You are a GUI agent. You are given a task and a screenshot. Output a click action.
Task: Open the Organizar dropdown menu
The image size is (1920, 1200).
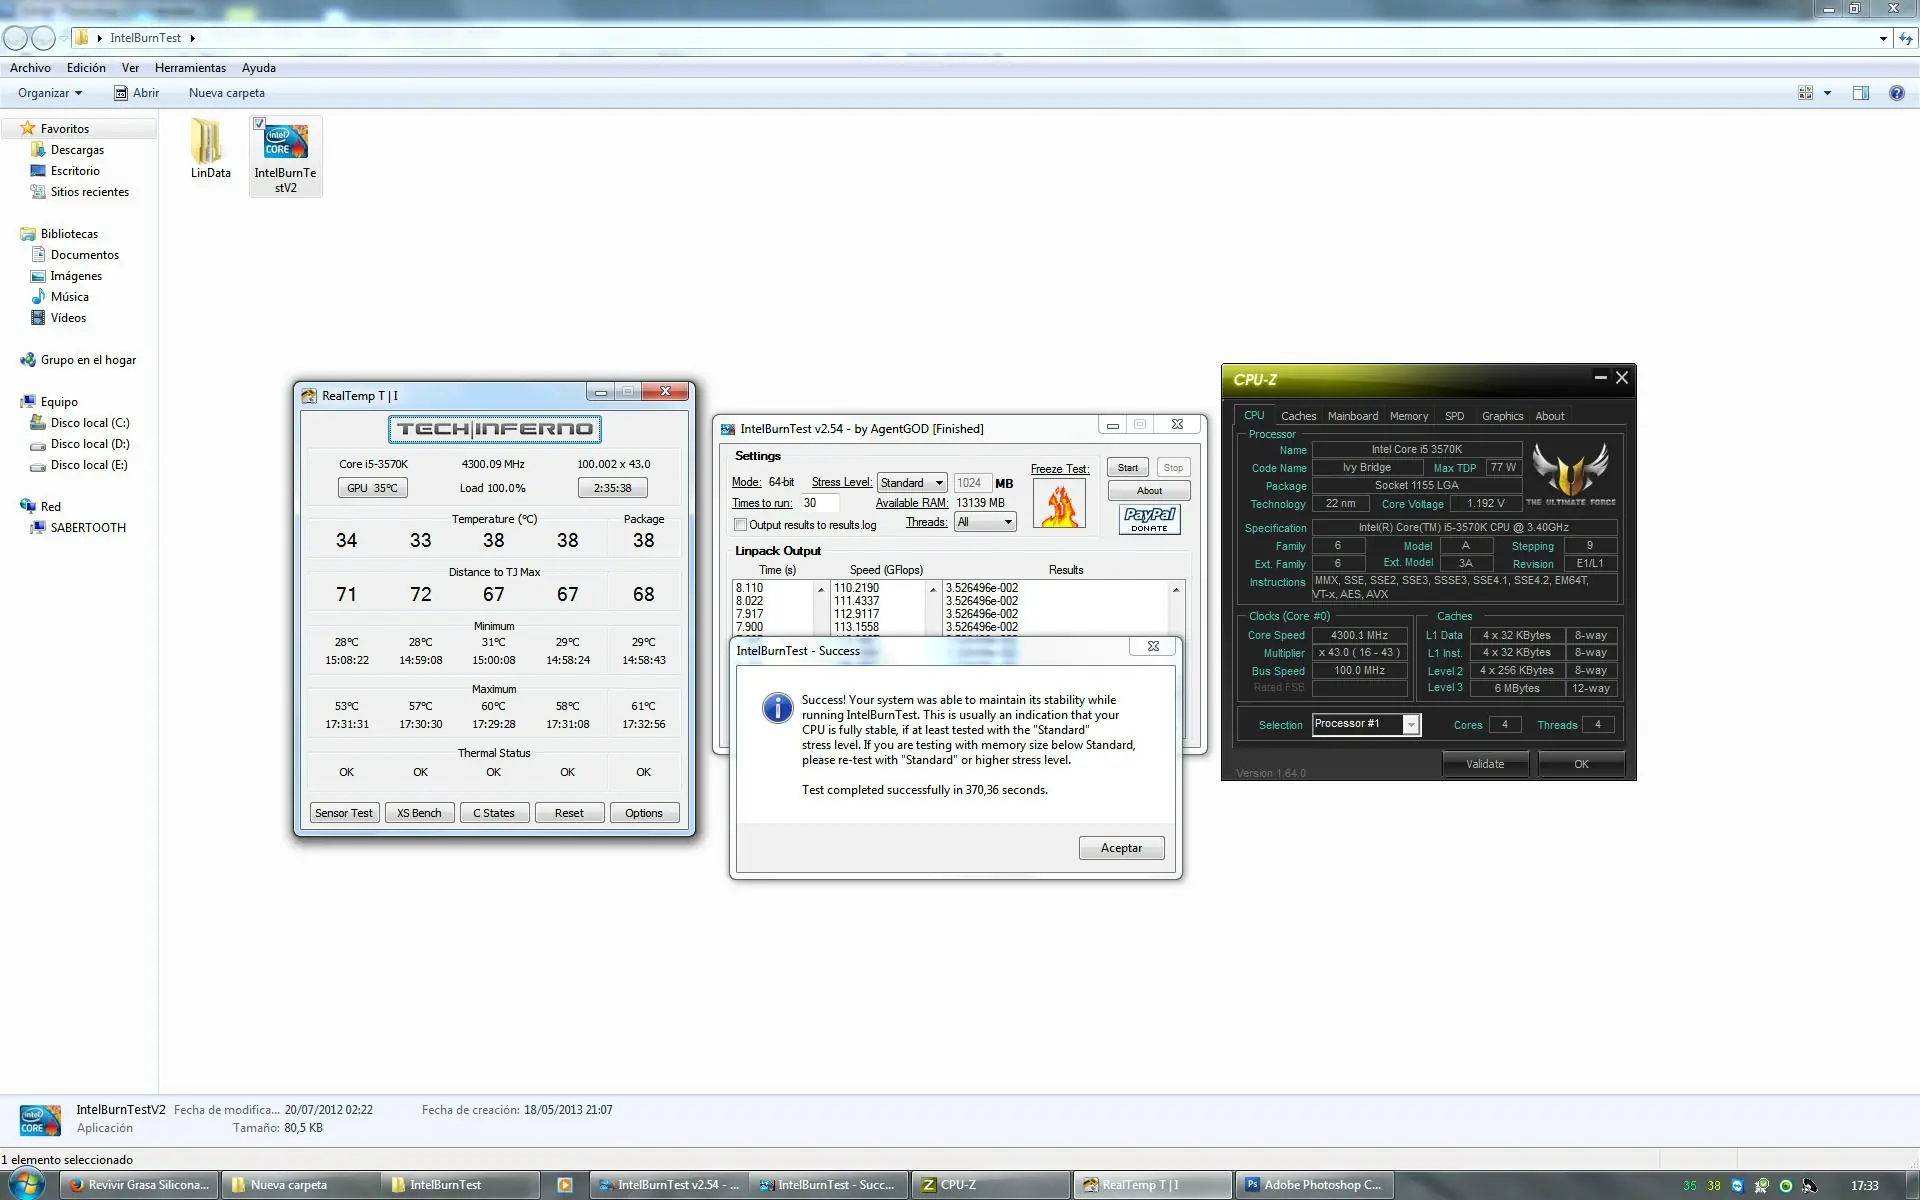coord(50,93)
